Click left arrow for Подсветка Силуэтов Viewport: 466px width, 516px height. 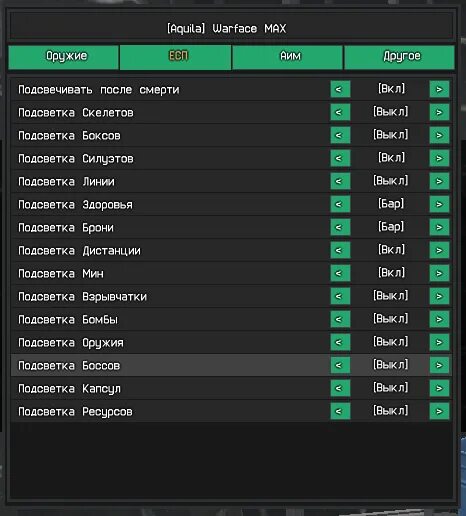340,158
